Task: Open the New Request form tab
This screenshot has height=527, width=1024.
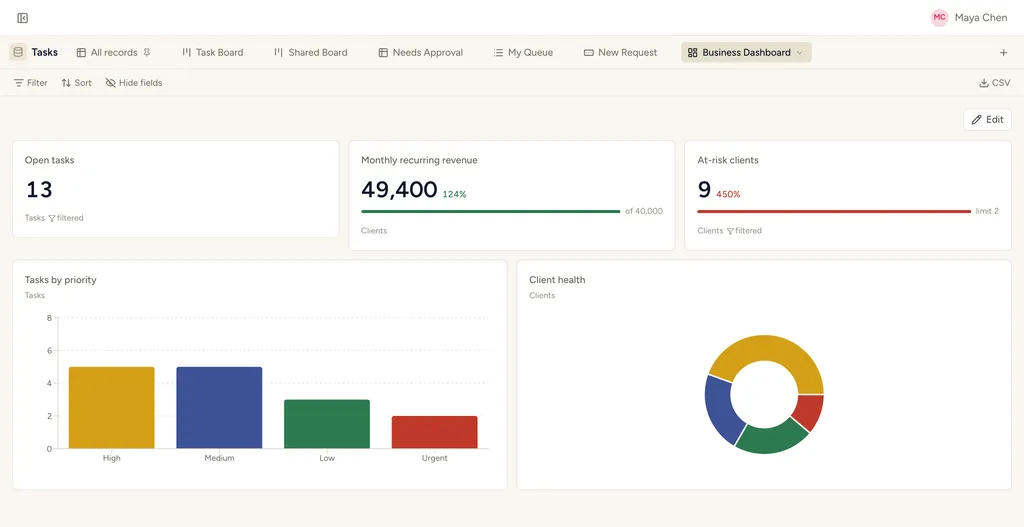Action: 620,52
